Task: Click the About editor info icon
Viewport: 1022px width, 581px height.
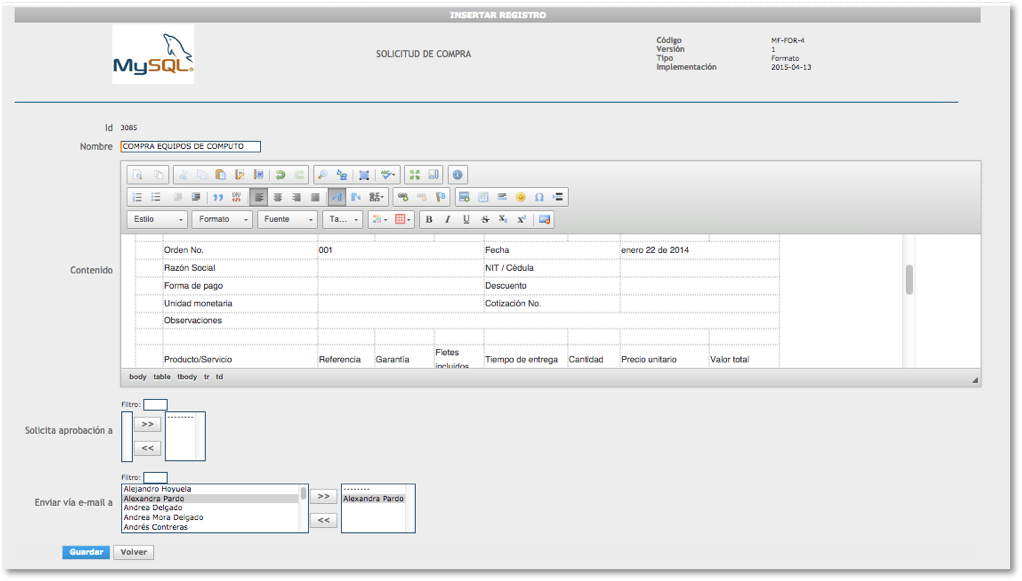Action: pyautogui.click(x=458, y=175)
